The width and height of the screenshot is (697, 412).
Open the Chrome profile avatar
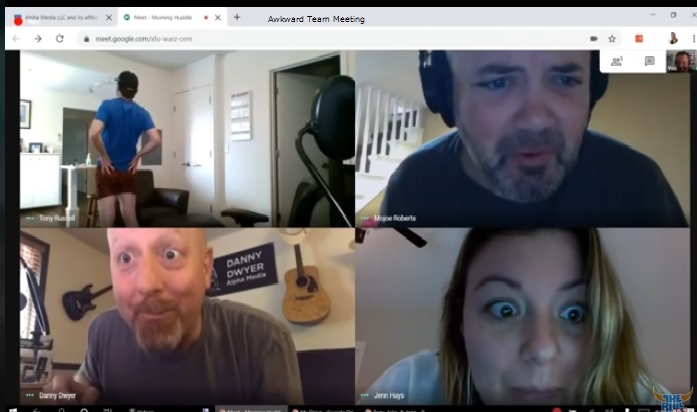pos(673,38)
